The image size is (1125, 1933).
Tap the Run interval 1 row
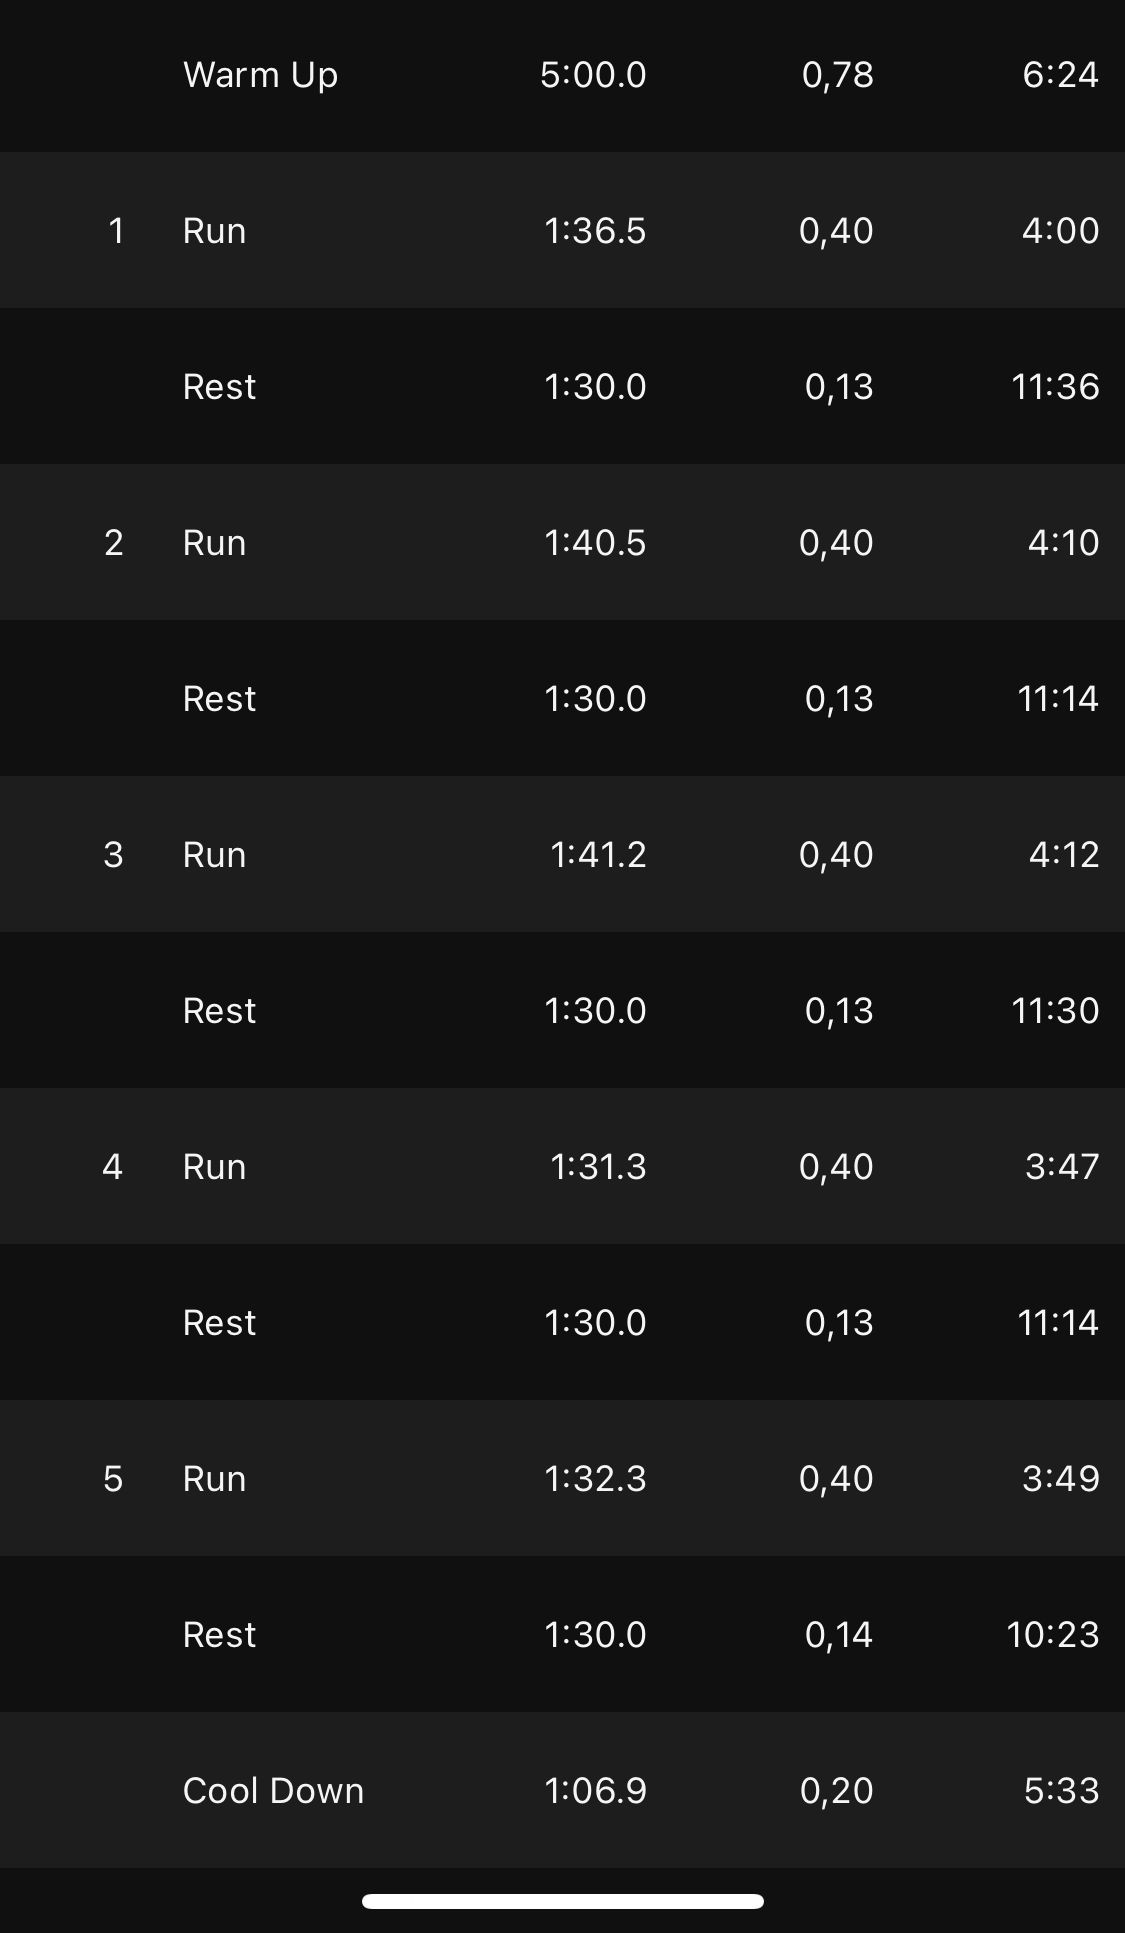tap(562, 230)
